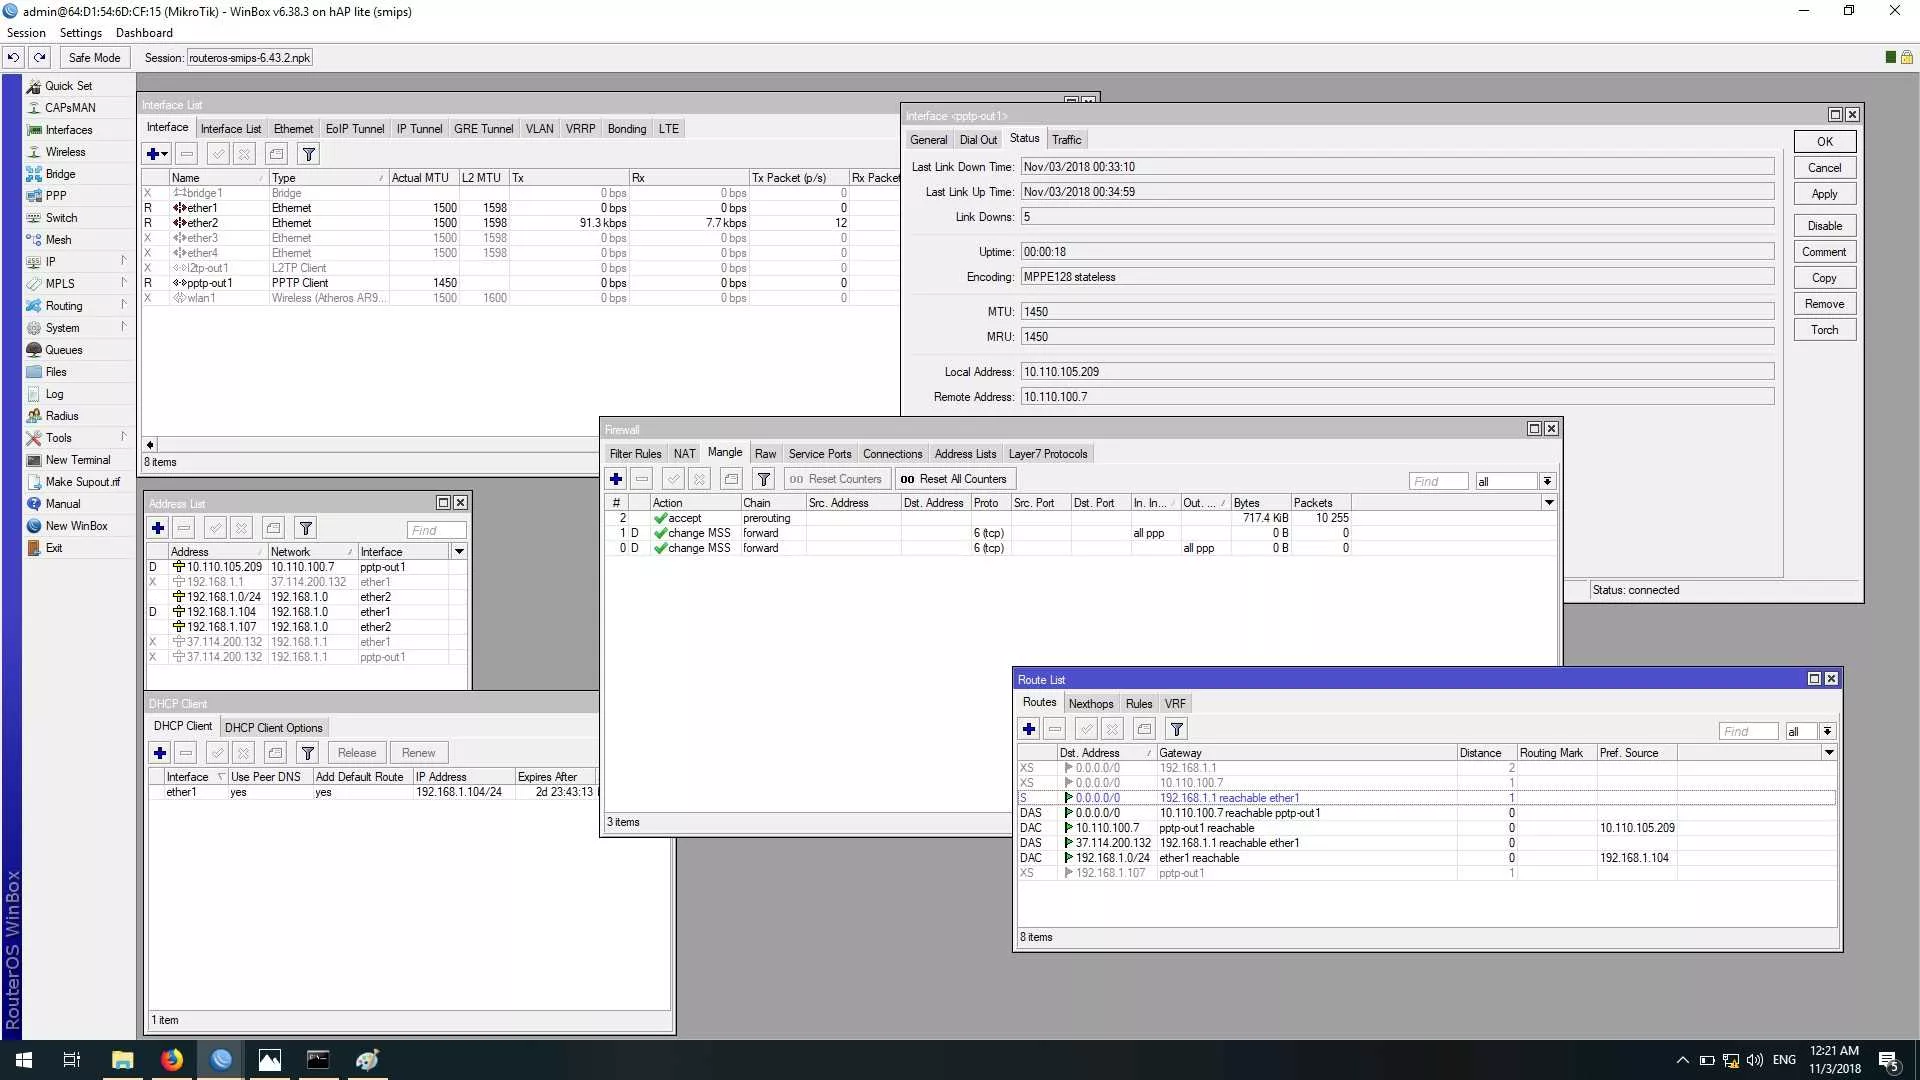
Task: Open PPP in the sidebar
Action: [x=56, y=196]
